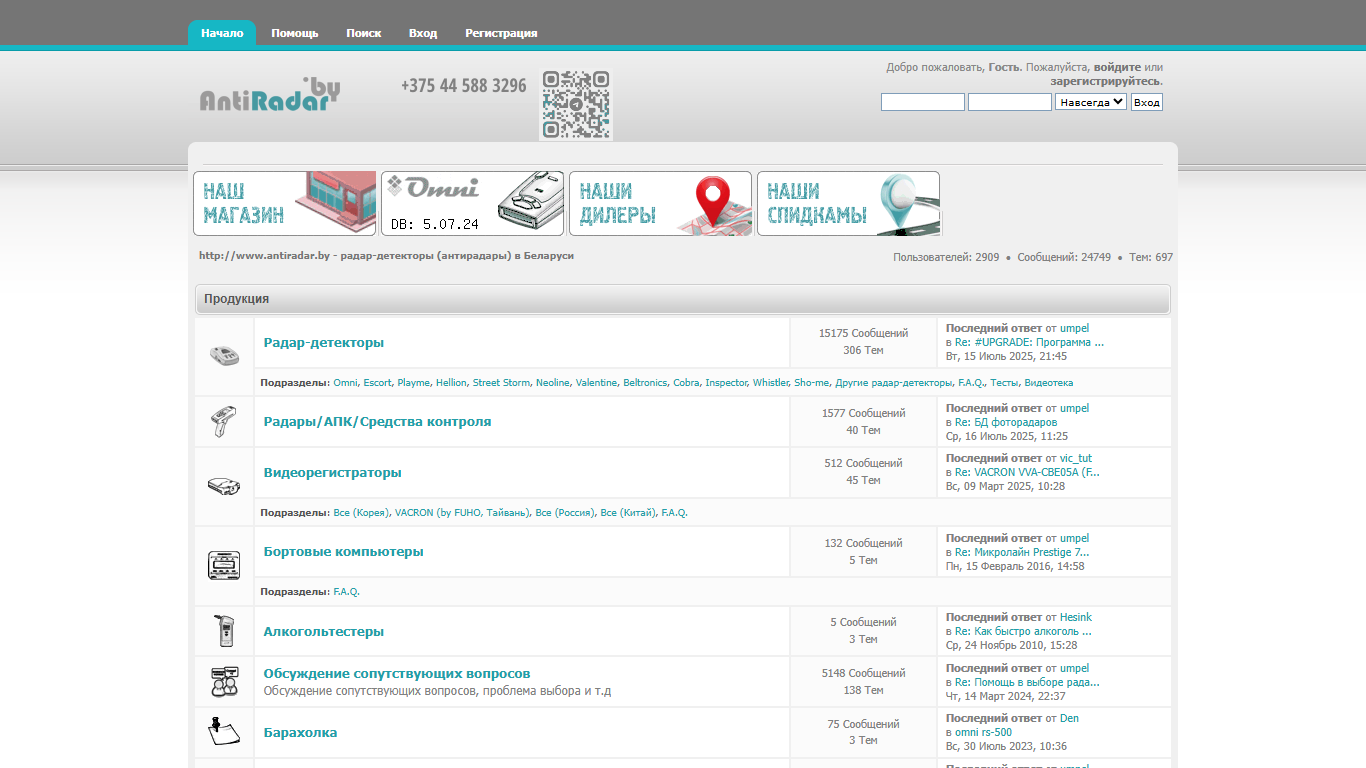Open last reply Re: #UPGRADE: Программа
Image resolution: width=1366 pixels, height=768 pixels.
pyautogui.click(x=1030, y=342)
